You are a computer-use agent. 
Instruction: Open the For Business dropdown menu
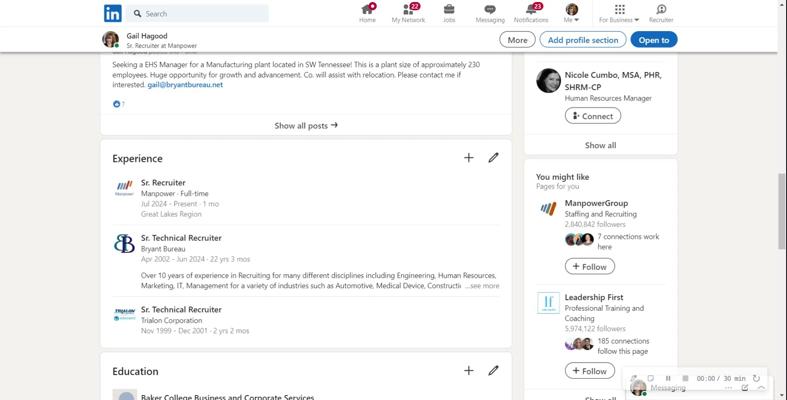tap(619, 14)
